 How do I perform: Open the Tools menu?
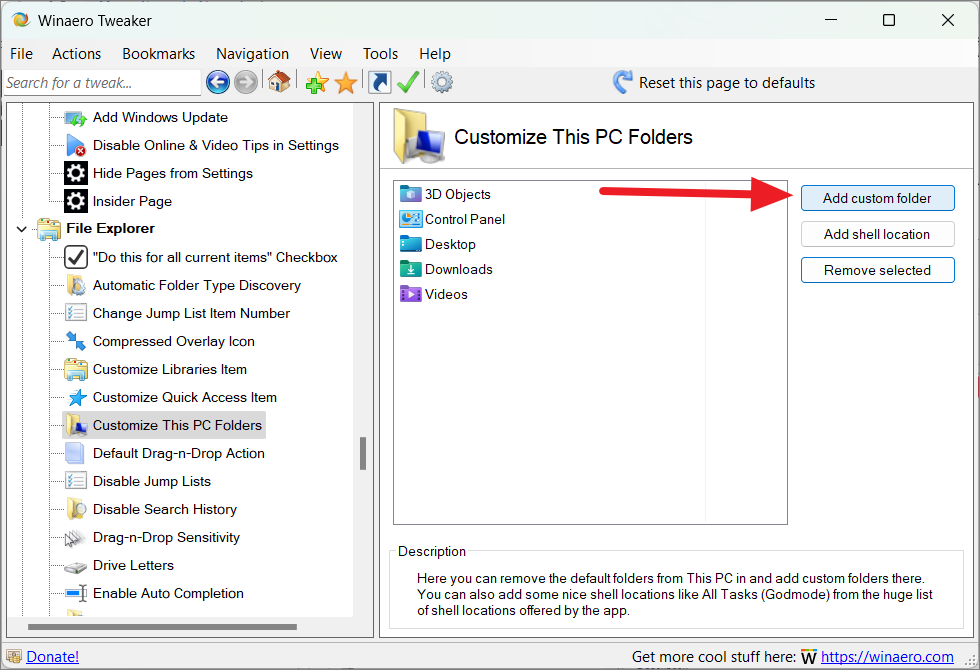tap(380, 54)
